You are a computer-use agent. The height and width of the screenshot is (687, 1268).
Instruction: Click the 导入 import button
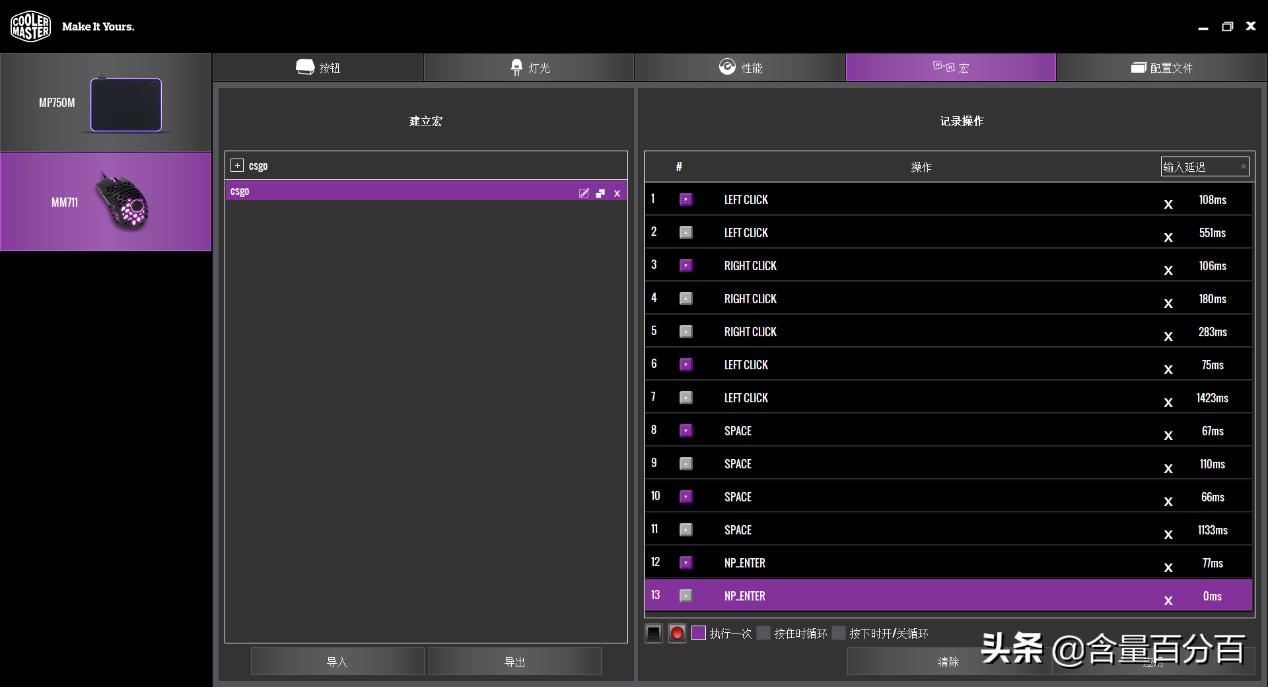tap(337, 661)
